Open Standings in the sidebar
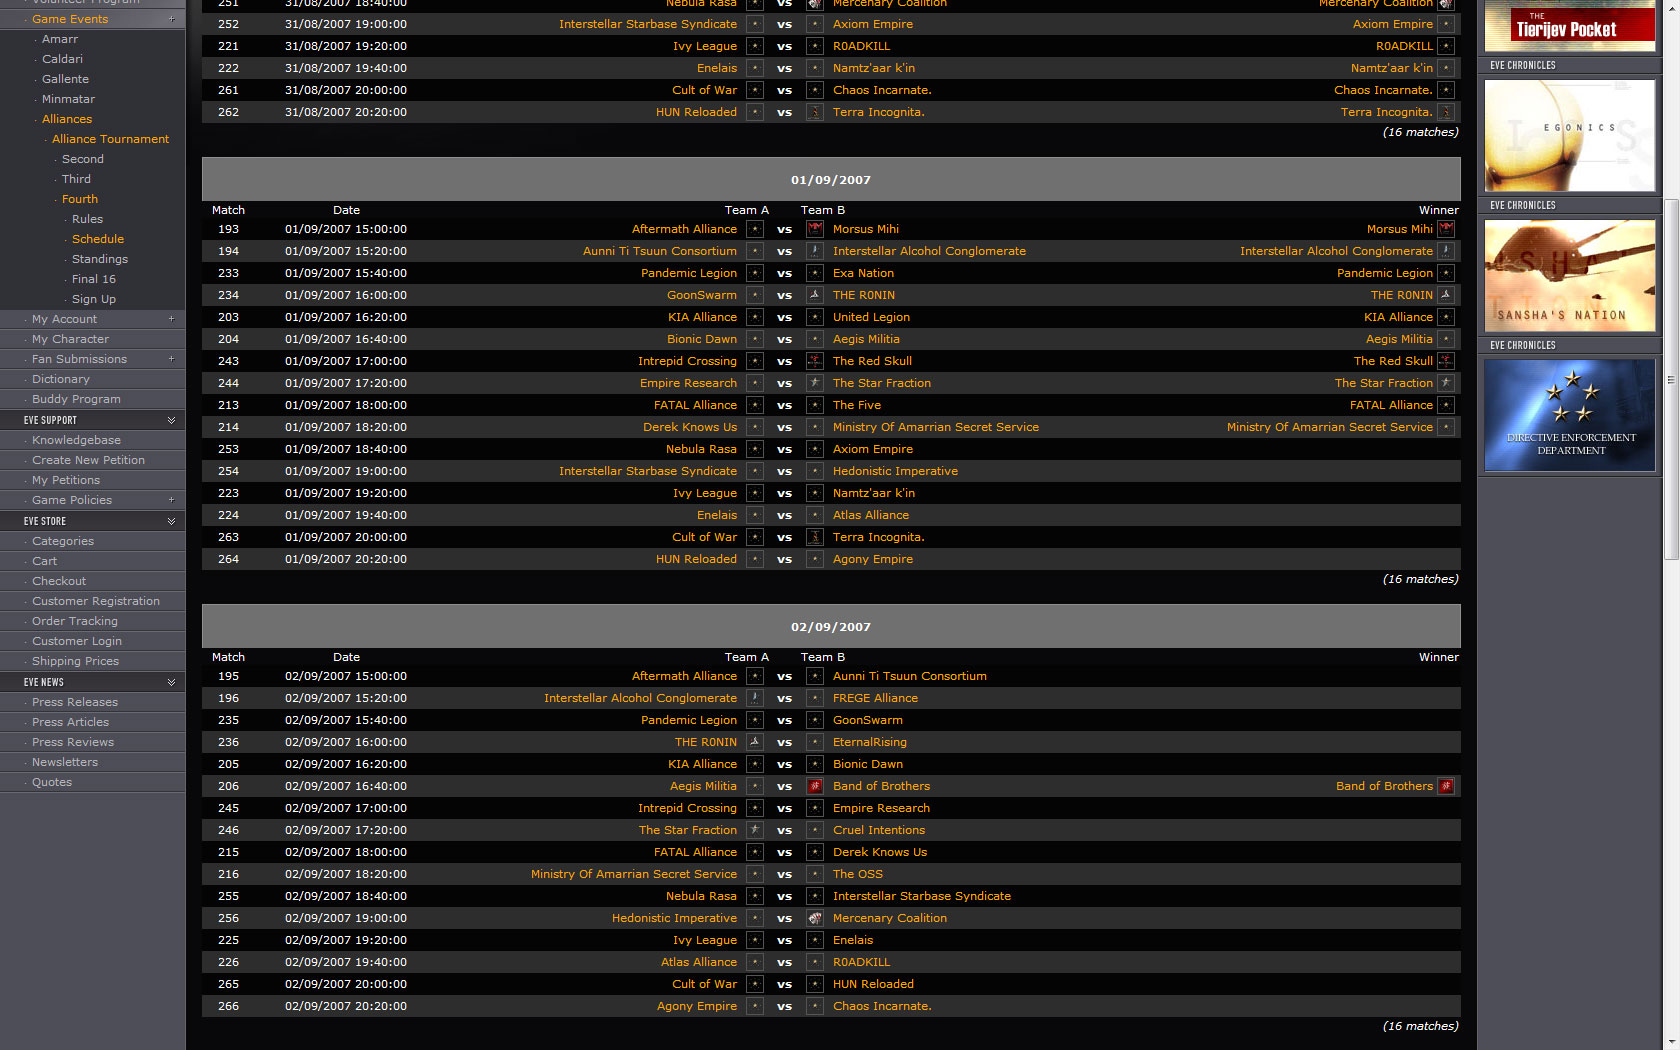Screen dimensions: 1680x1050 tap(100, 259)
